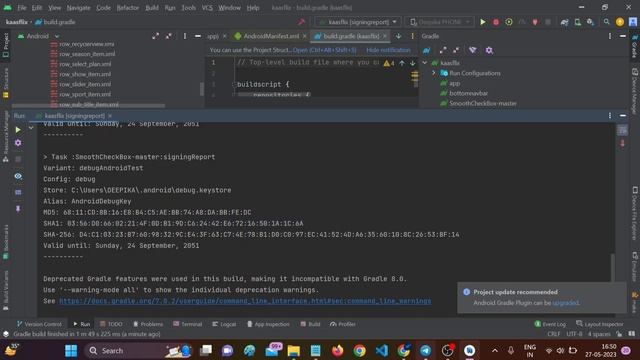Open the editor tabs overflow dropdown arrow
Screen dimensions: 640x360
398,36
